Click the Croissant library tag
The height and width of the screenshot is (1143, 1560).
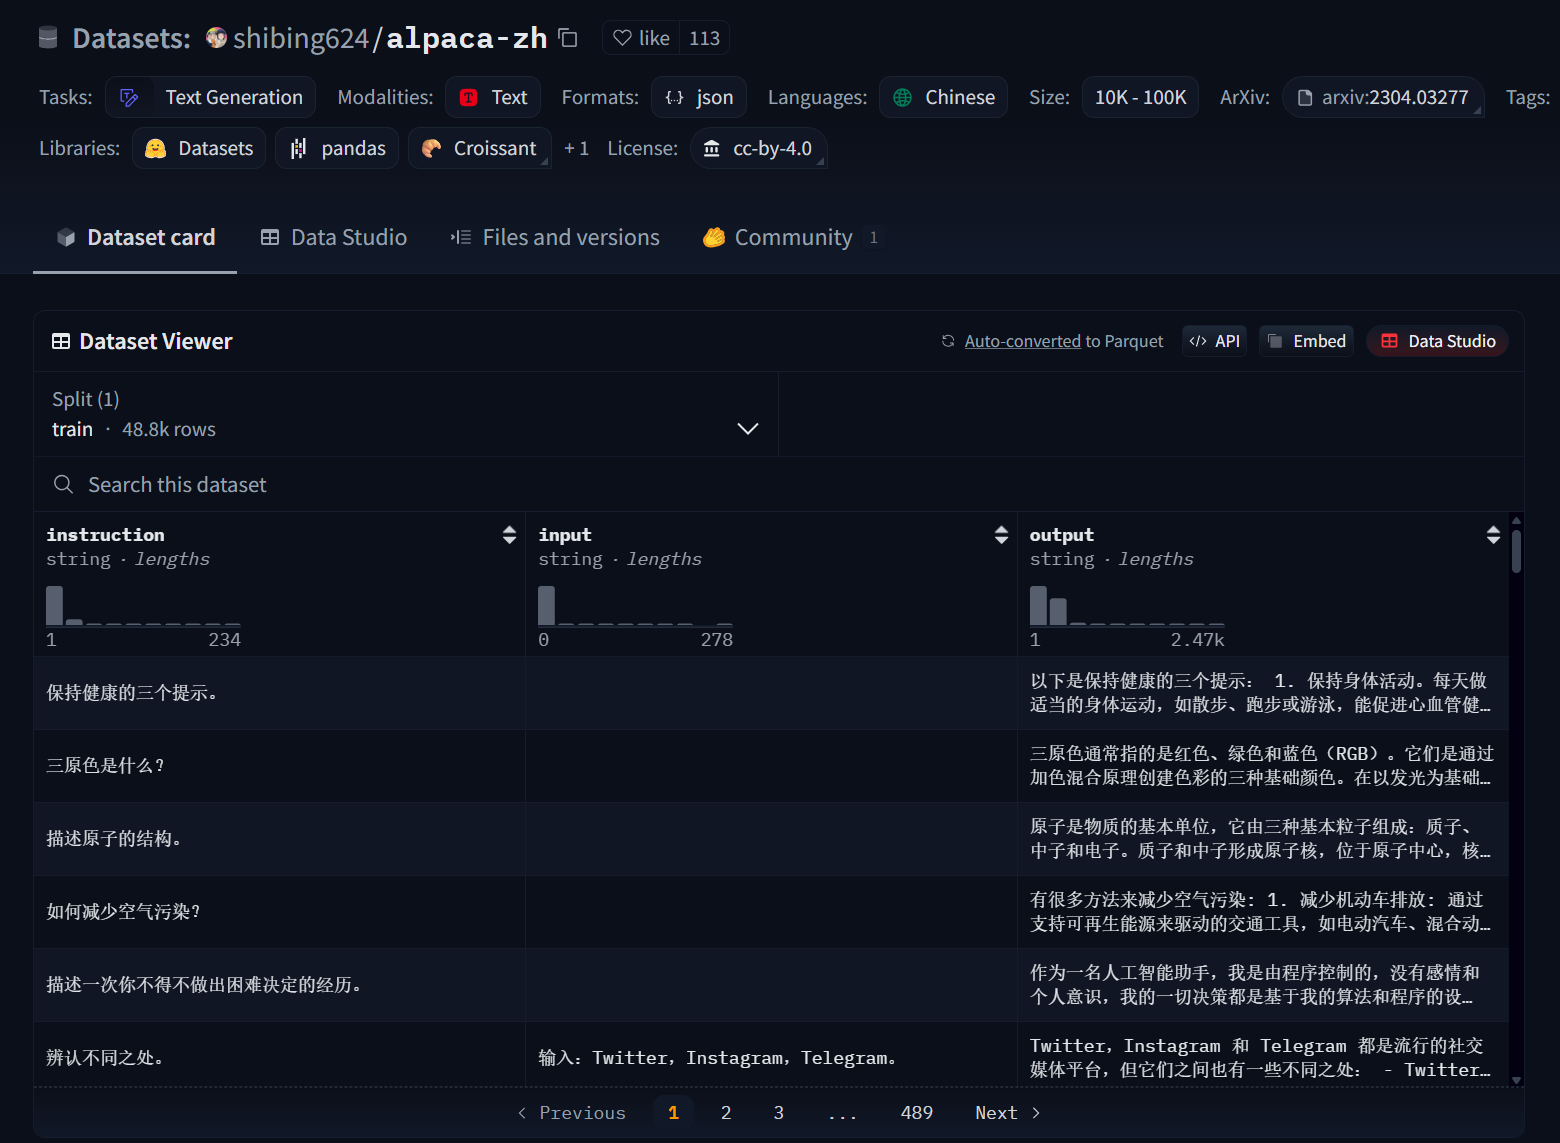tap(479, 148)
